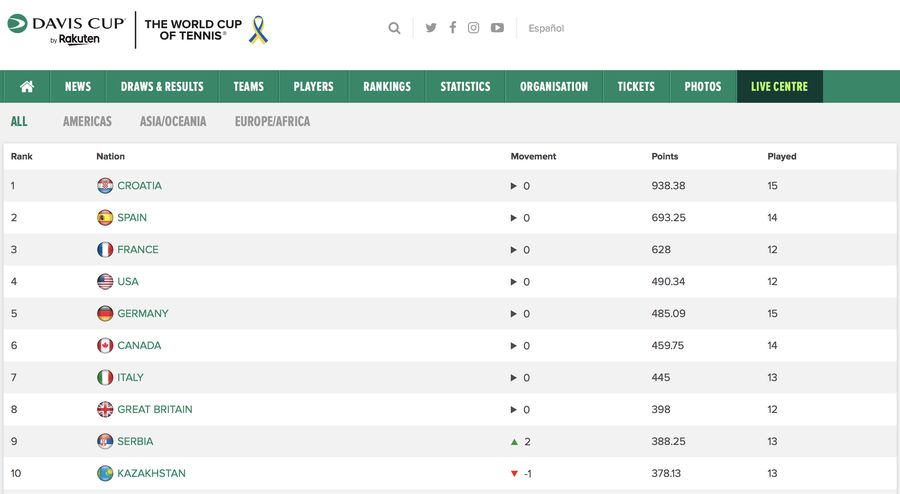900x494 pixels.
Task: Select the Europe/Africa tab
Action: tap(272, 122)
